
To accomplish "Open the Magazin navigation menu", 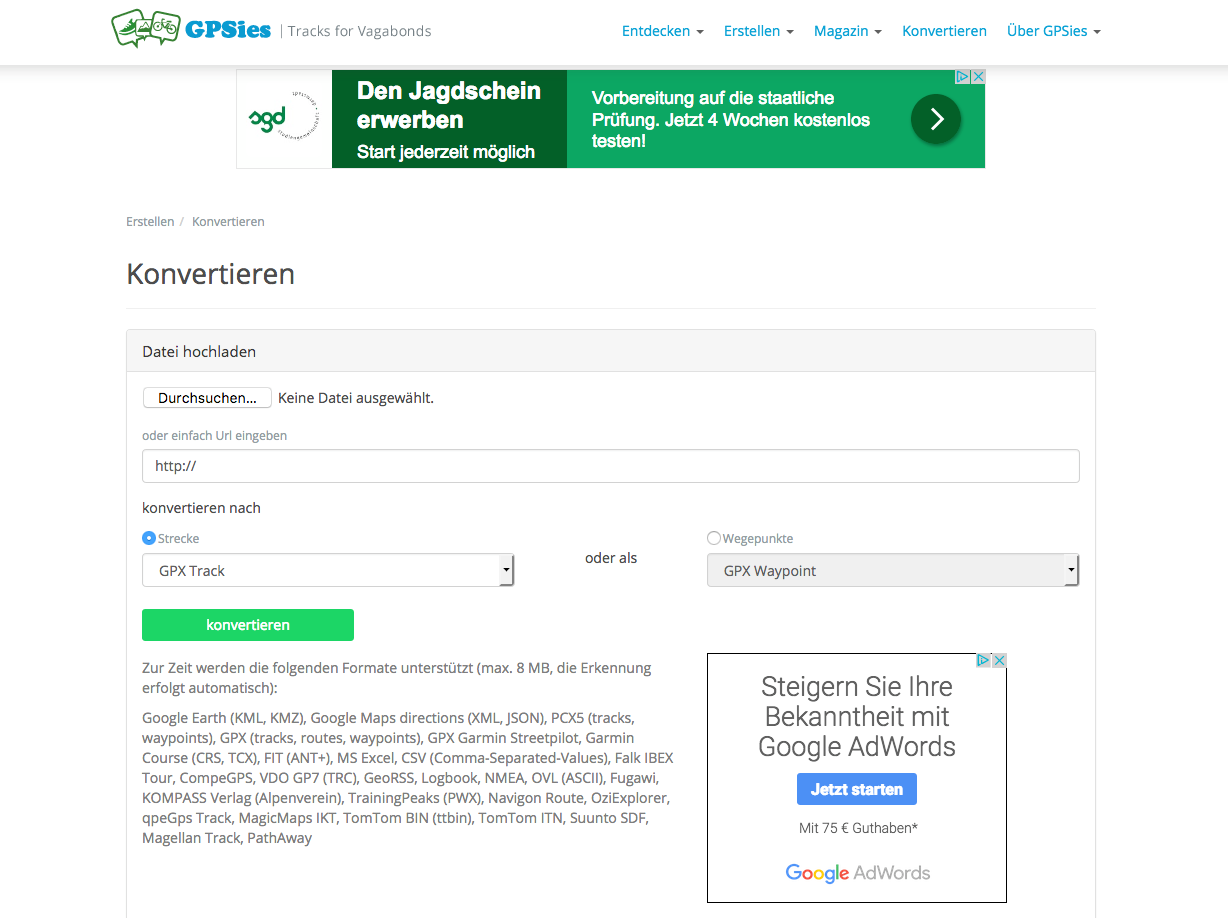I will point(847,31).
